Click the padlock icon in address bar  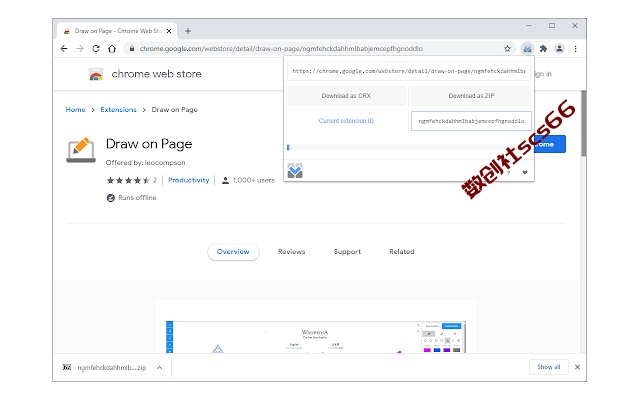pyautogui.click(x=131, y=49)
